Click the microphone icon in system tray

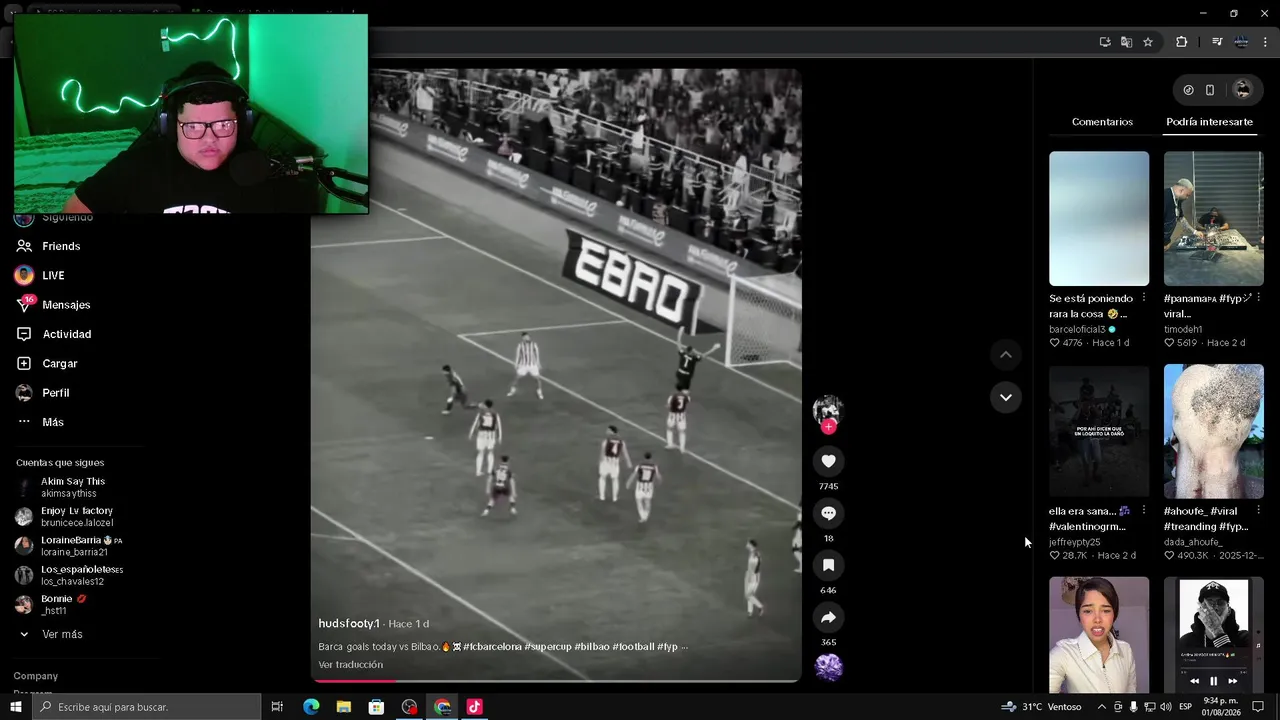1133,707
